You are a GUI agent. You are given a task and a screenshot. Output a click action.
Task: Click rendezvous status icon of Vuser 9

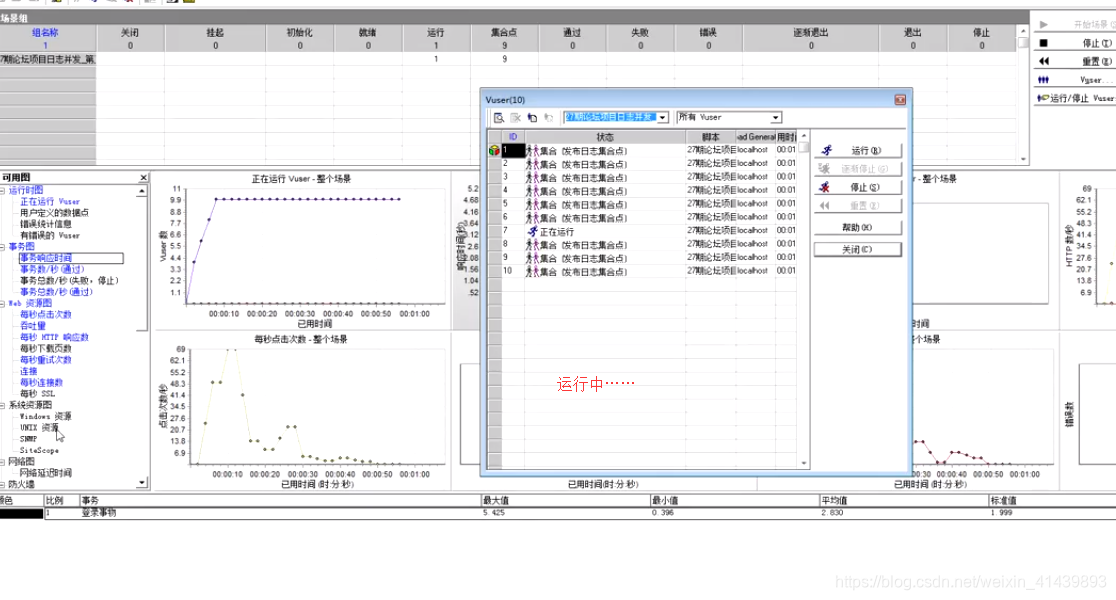click(532, 258)
